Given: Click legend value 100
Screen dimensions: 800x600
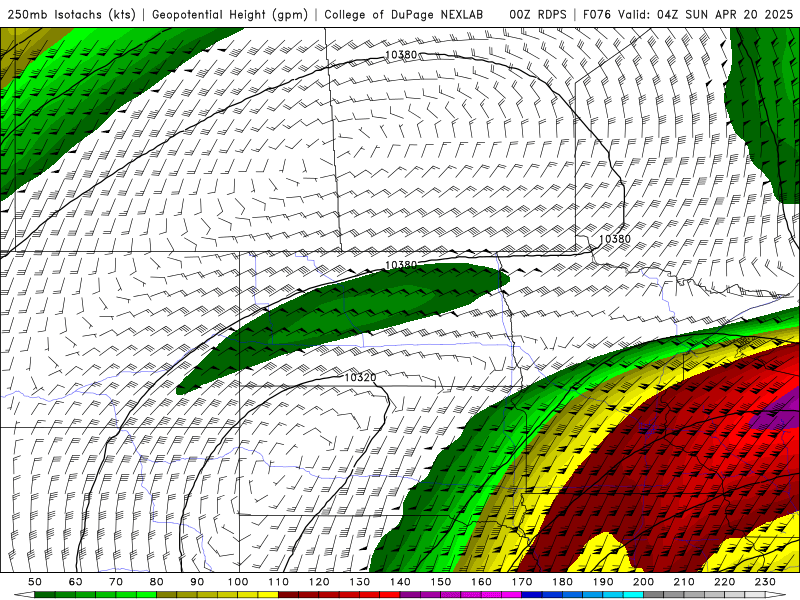Looking at the screenshot, I should point(238,582).
